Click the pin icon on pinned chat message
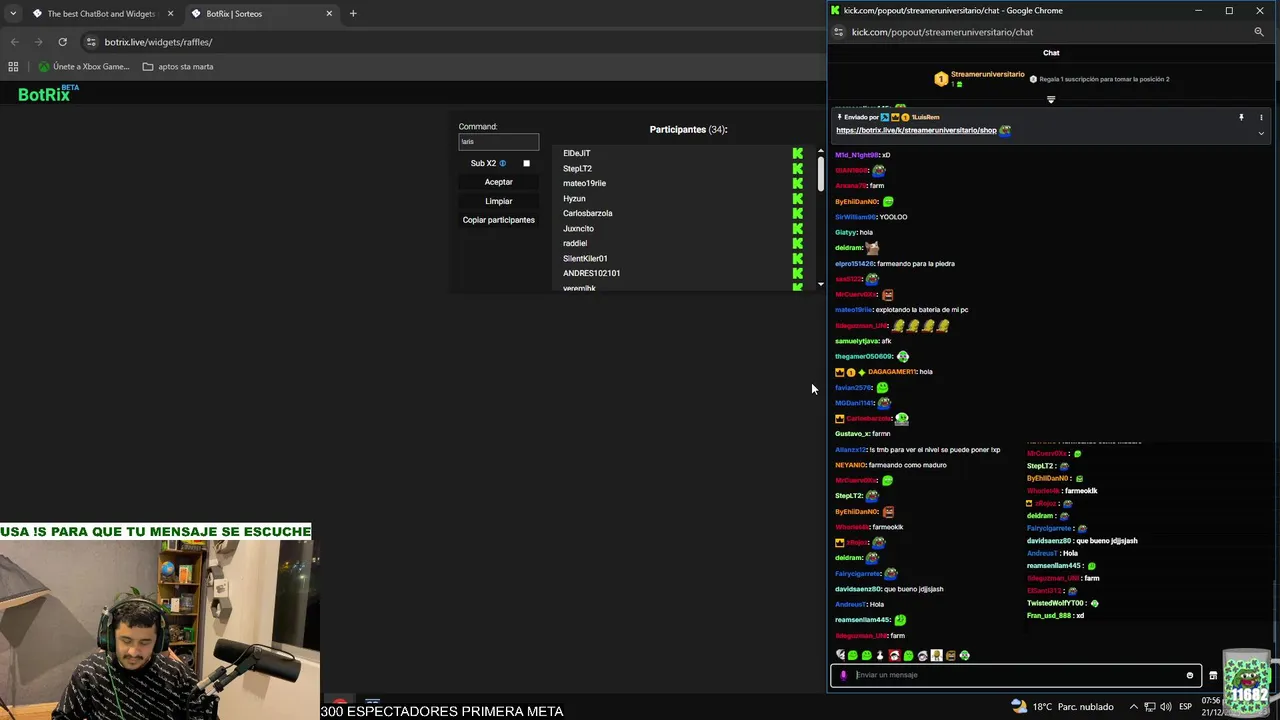1280x720 pixels. 1241,117
